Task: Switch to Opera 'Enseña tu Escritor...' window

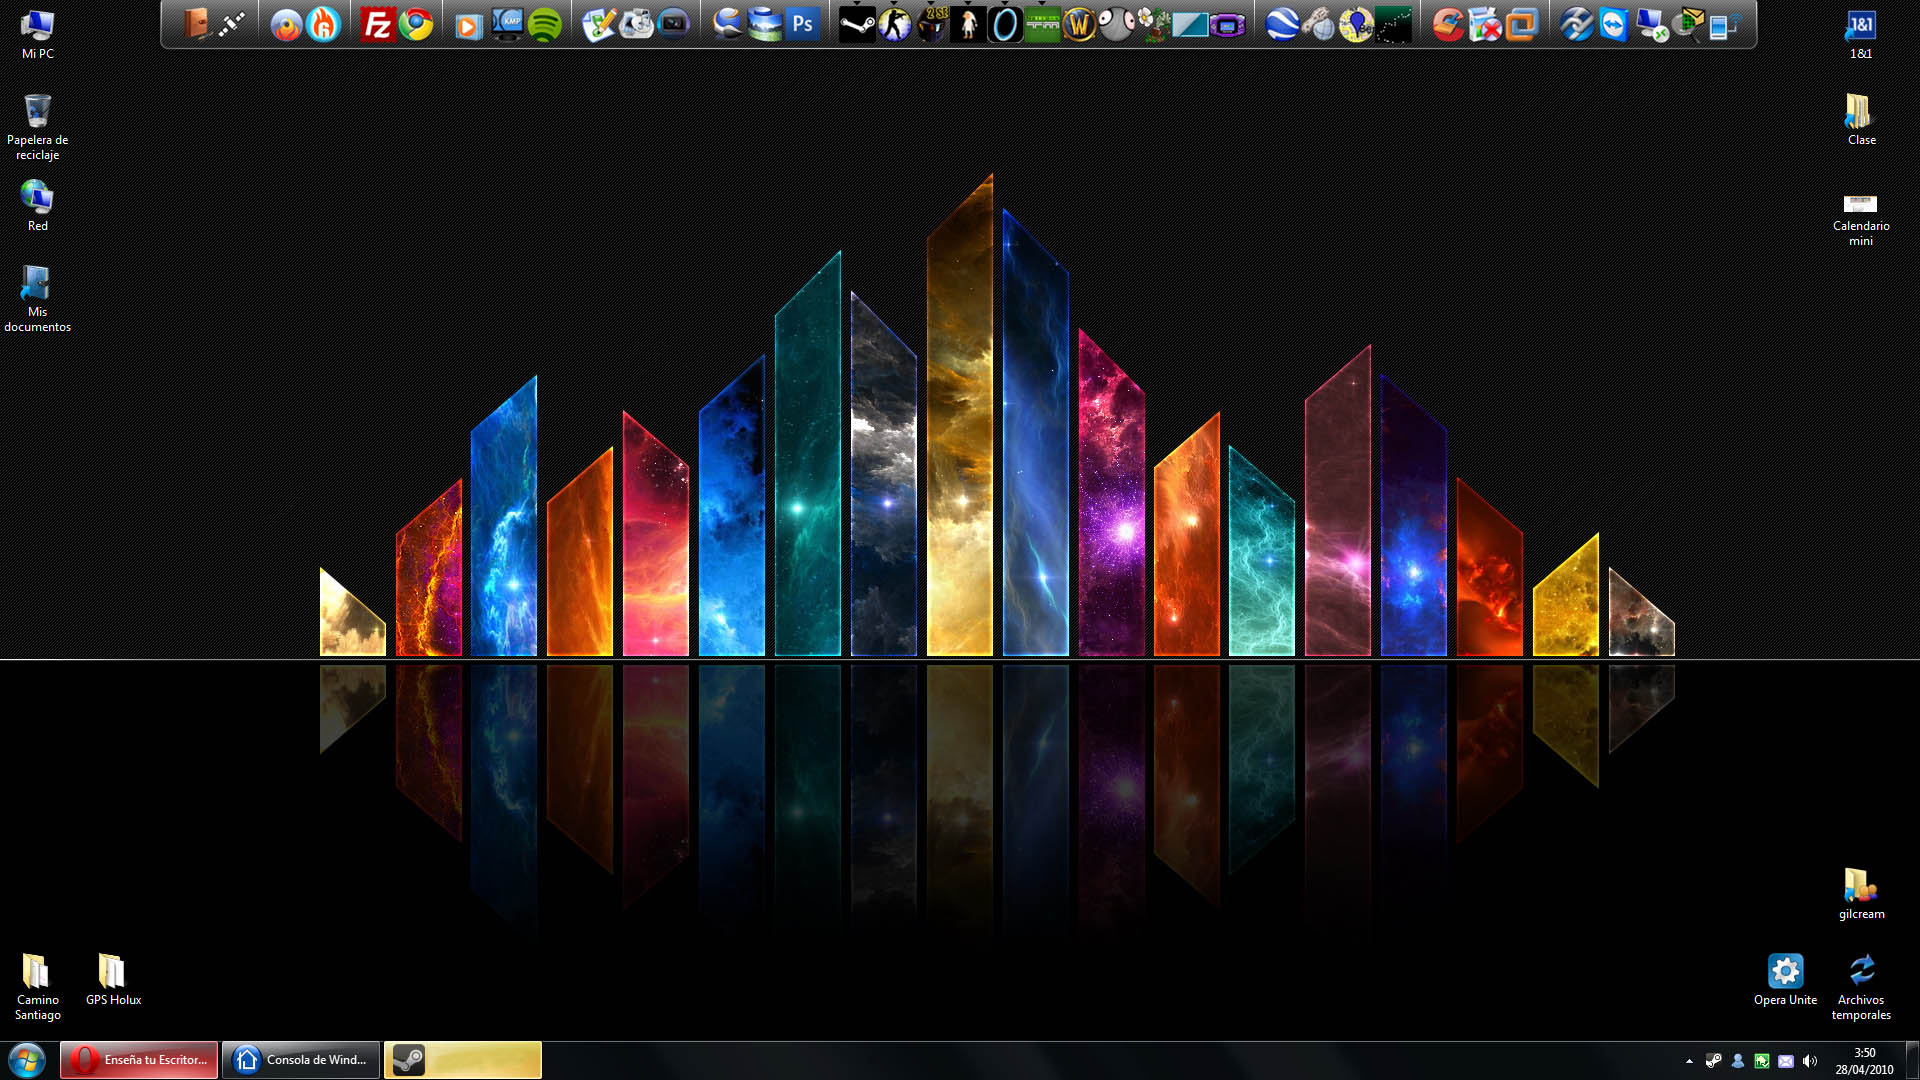Action: coord(139,1060)
